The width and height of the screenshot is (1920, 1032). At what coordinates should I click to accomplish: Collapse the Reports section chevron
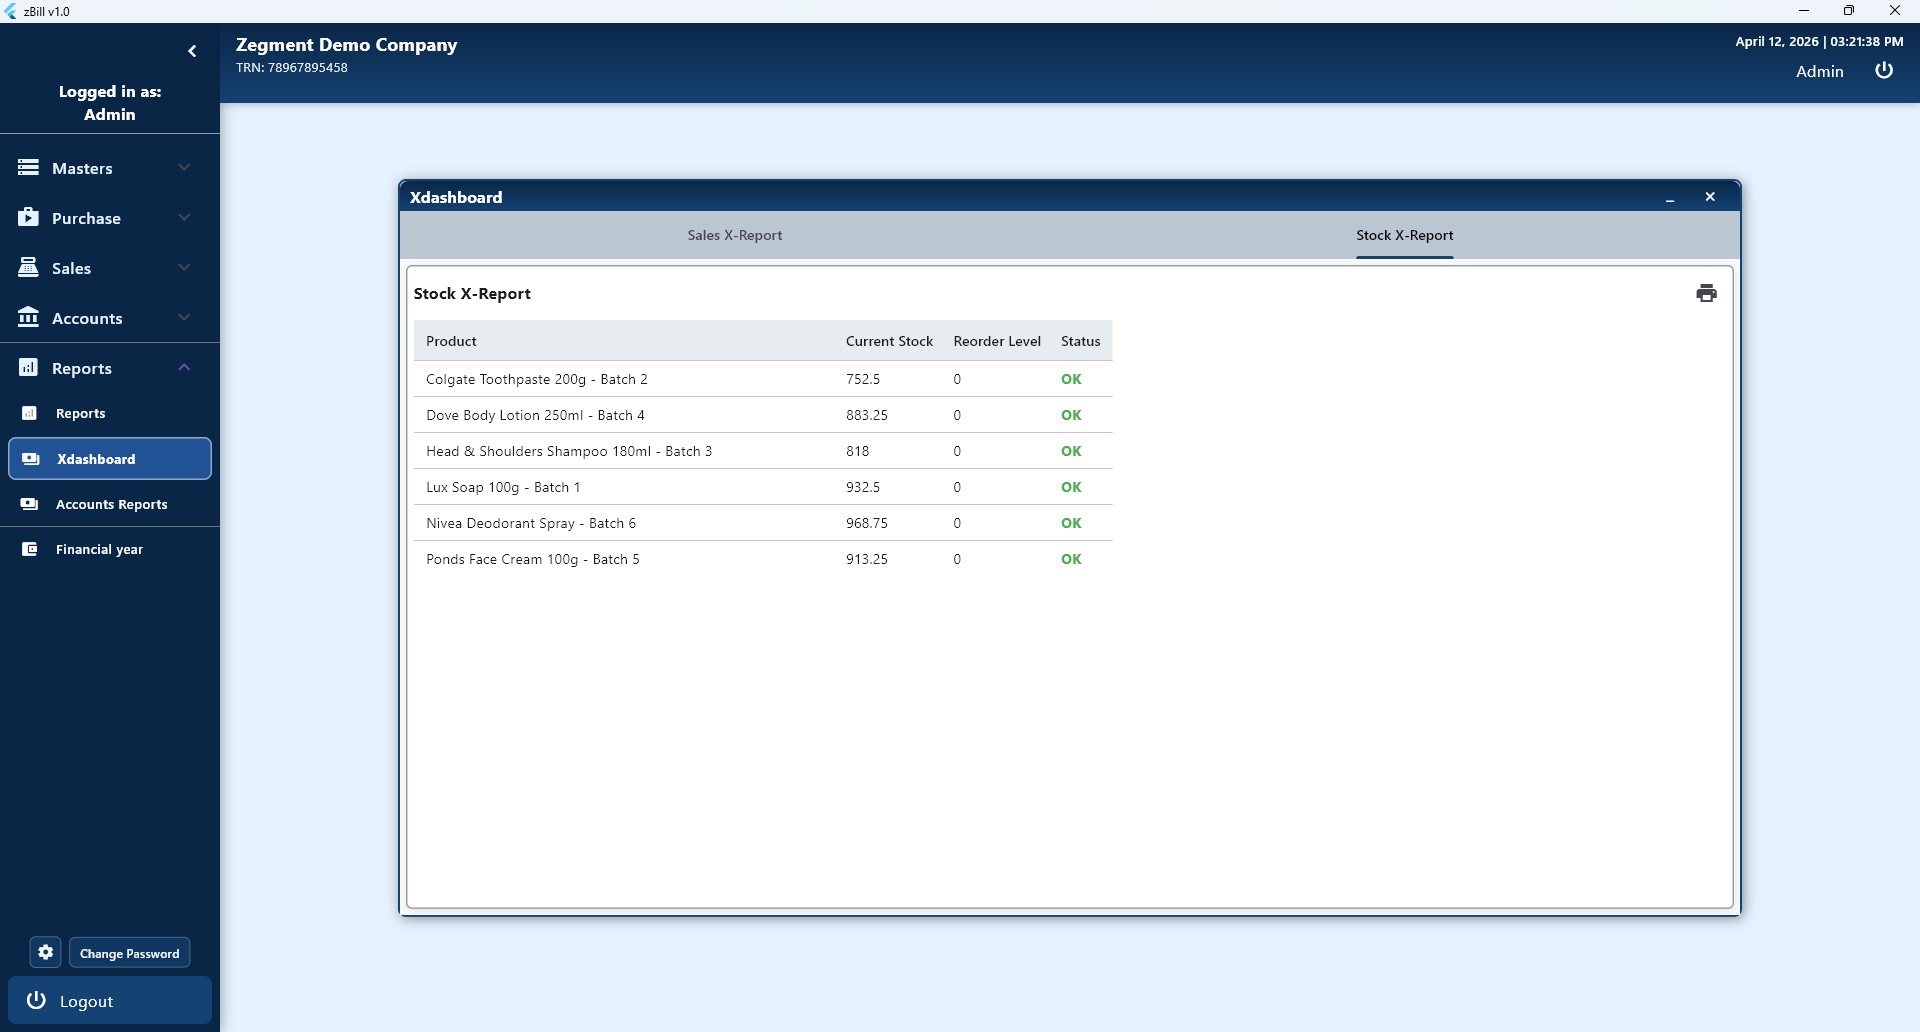click(184, 368)
